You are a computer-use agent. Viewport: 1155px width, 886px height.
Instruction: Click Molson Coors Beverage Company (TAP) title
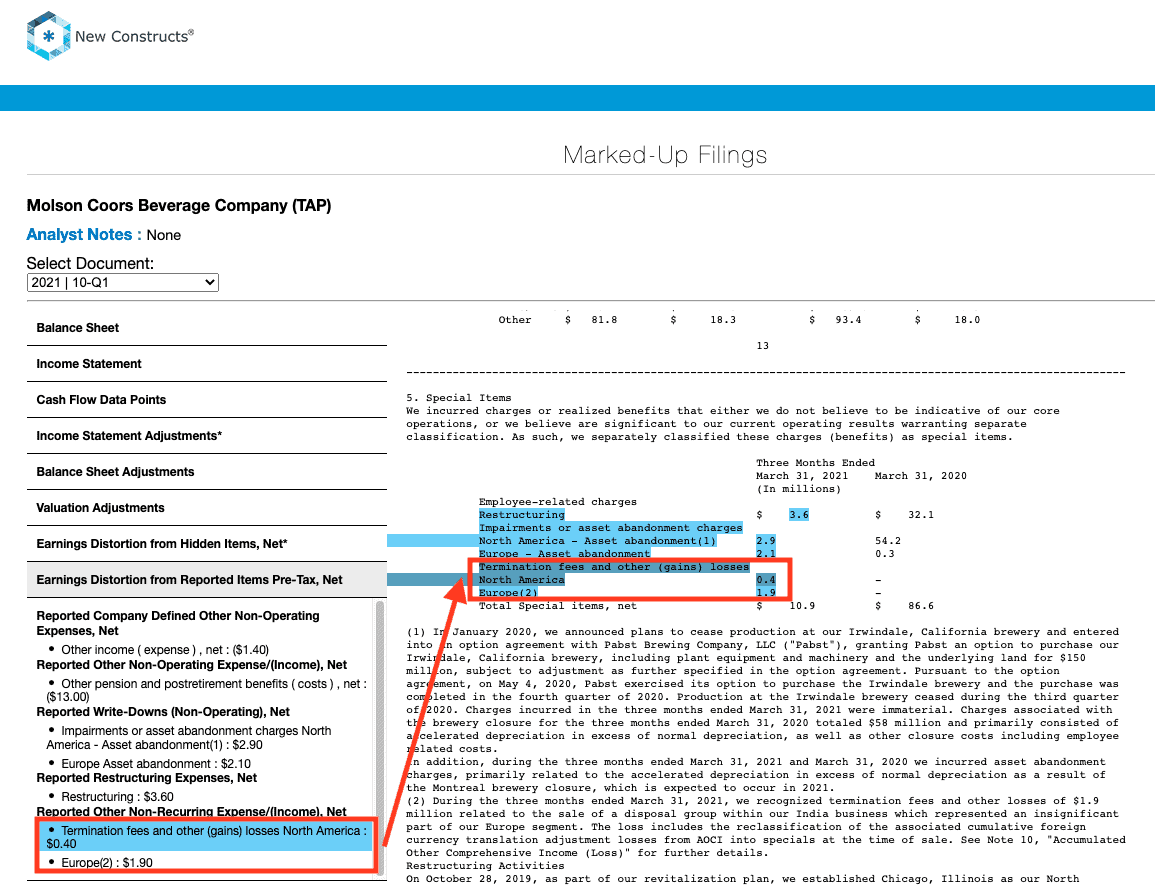tap(179, 205)
